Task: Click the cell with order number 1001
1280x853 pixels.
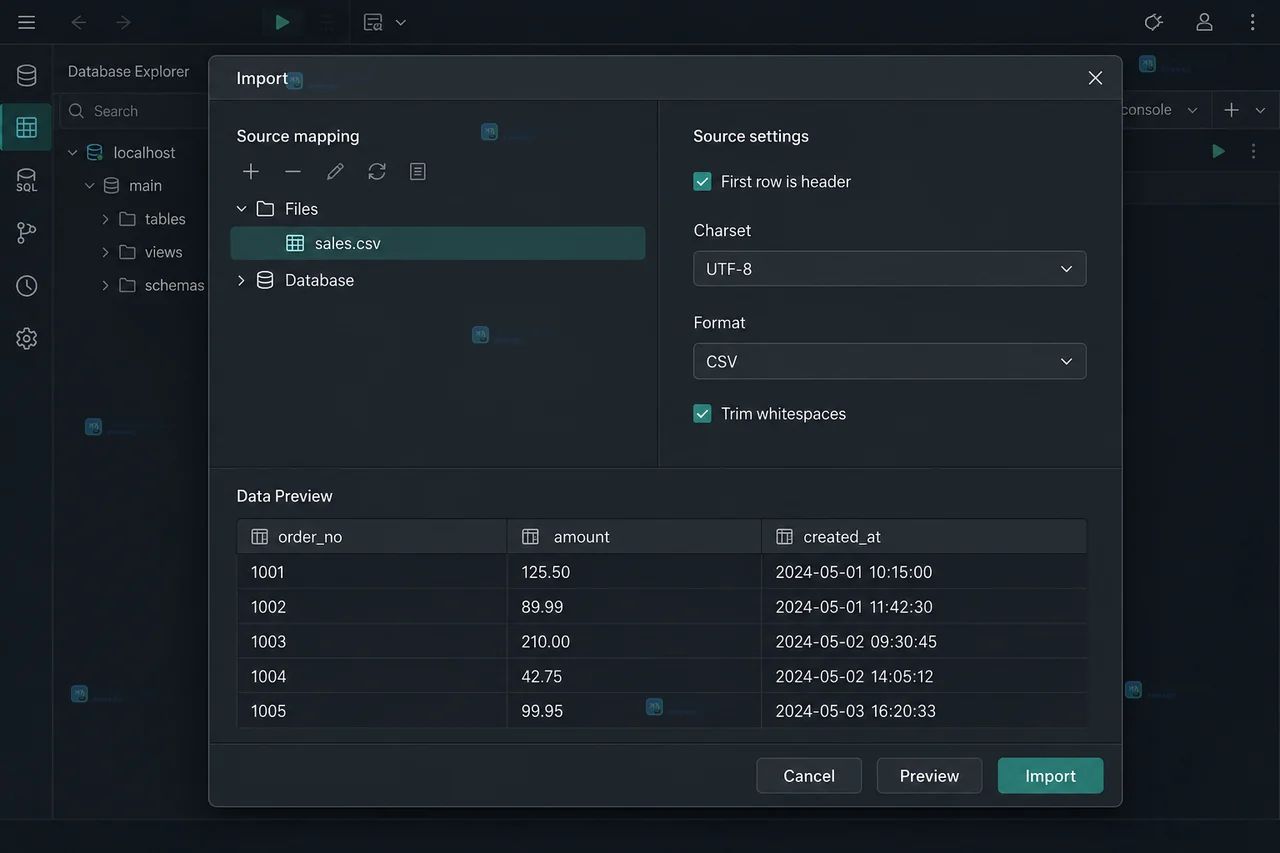Action: pos(372,572)
